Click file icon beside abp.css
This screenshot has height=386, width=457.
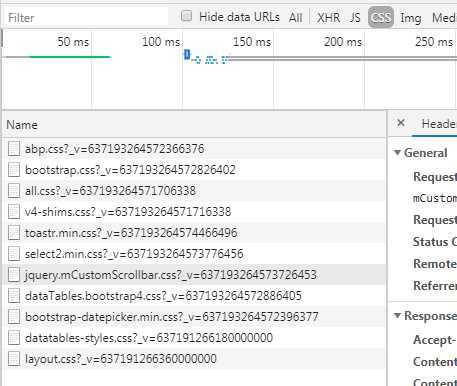(x=14, y=149)
